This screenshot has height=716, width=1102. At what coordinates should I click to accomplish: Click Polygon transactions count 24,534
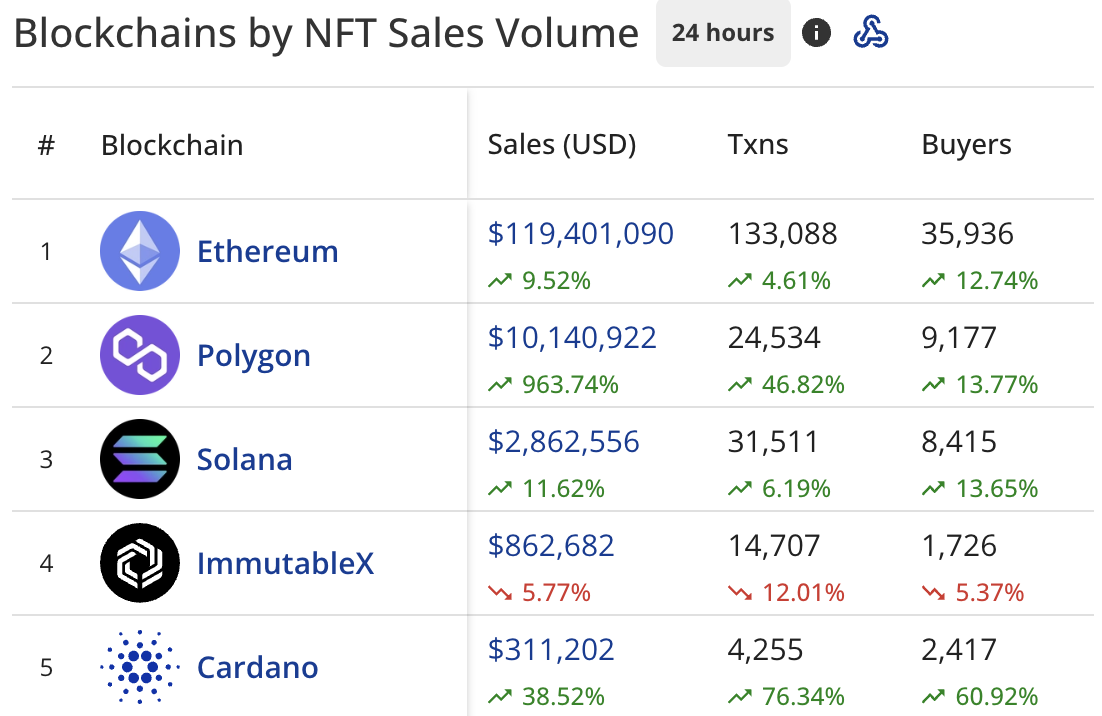pyautogui.click(x=774, y=338)
